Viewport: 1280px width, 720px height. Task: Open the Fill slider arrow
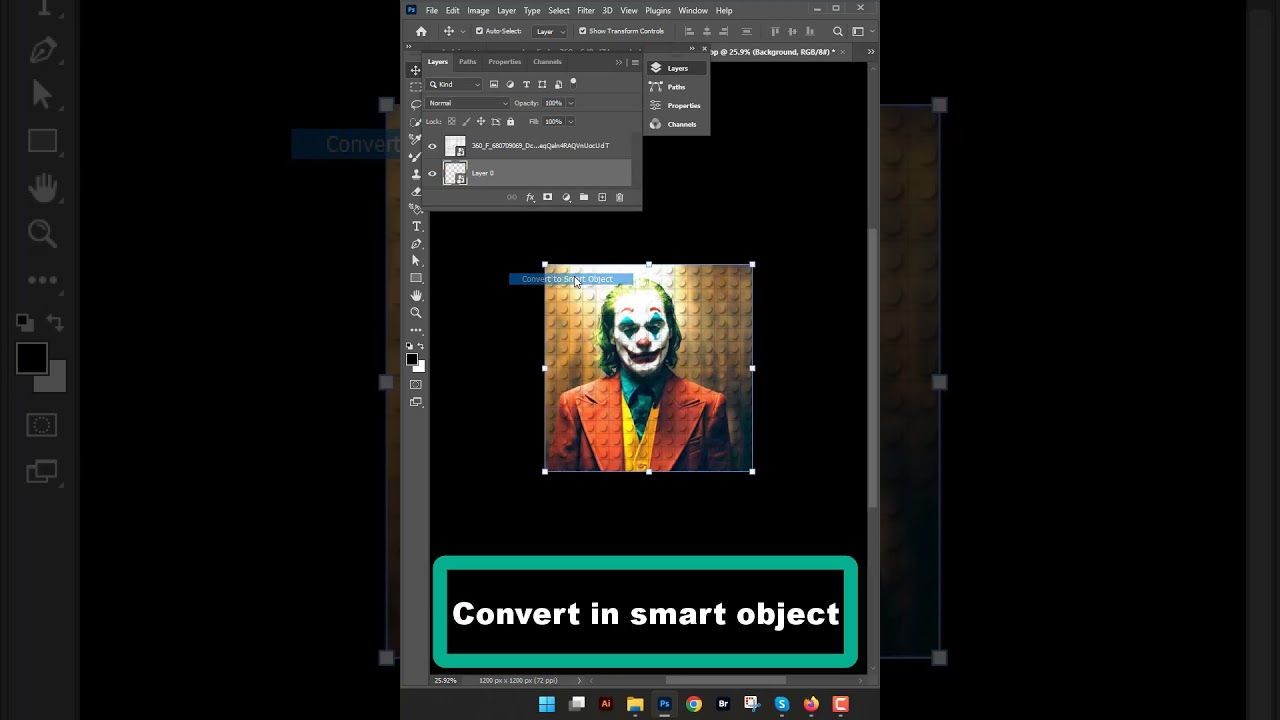pyautogui.click(x=571, y=121)
